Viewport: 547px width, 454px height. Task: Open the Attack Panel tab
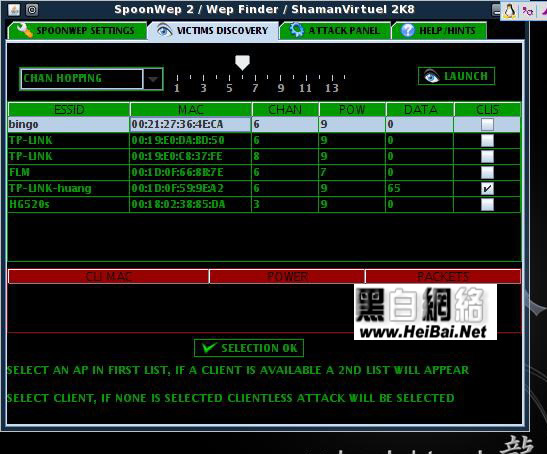[x=335, y=30]
